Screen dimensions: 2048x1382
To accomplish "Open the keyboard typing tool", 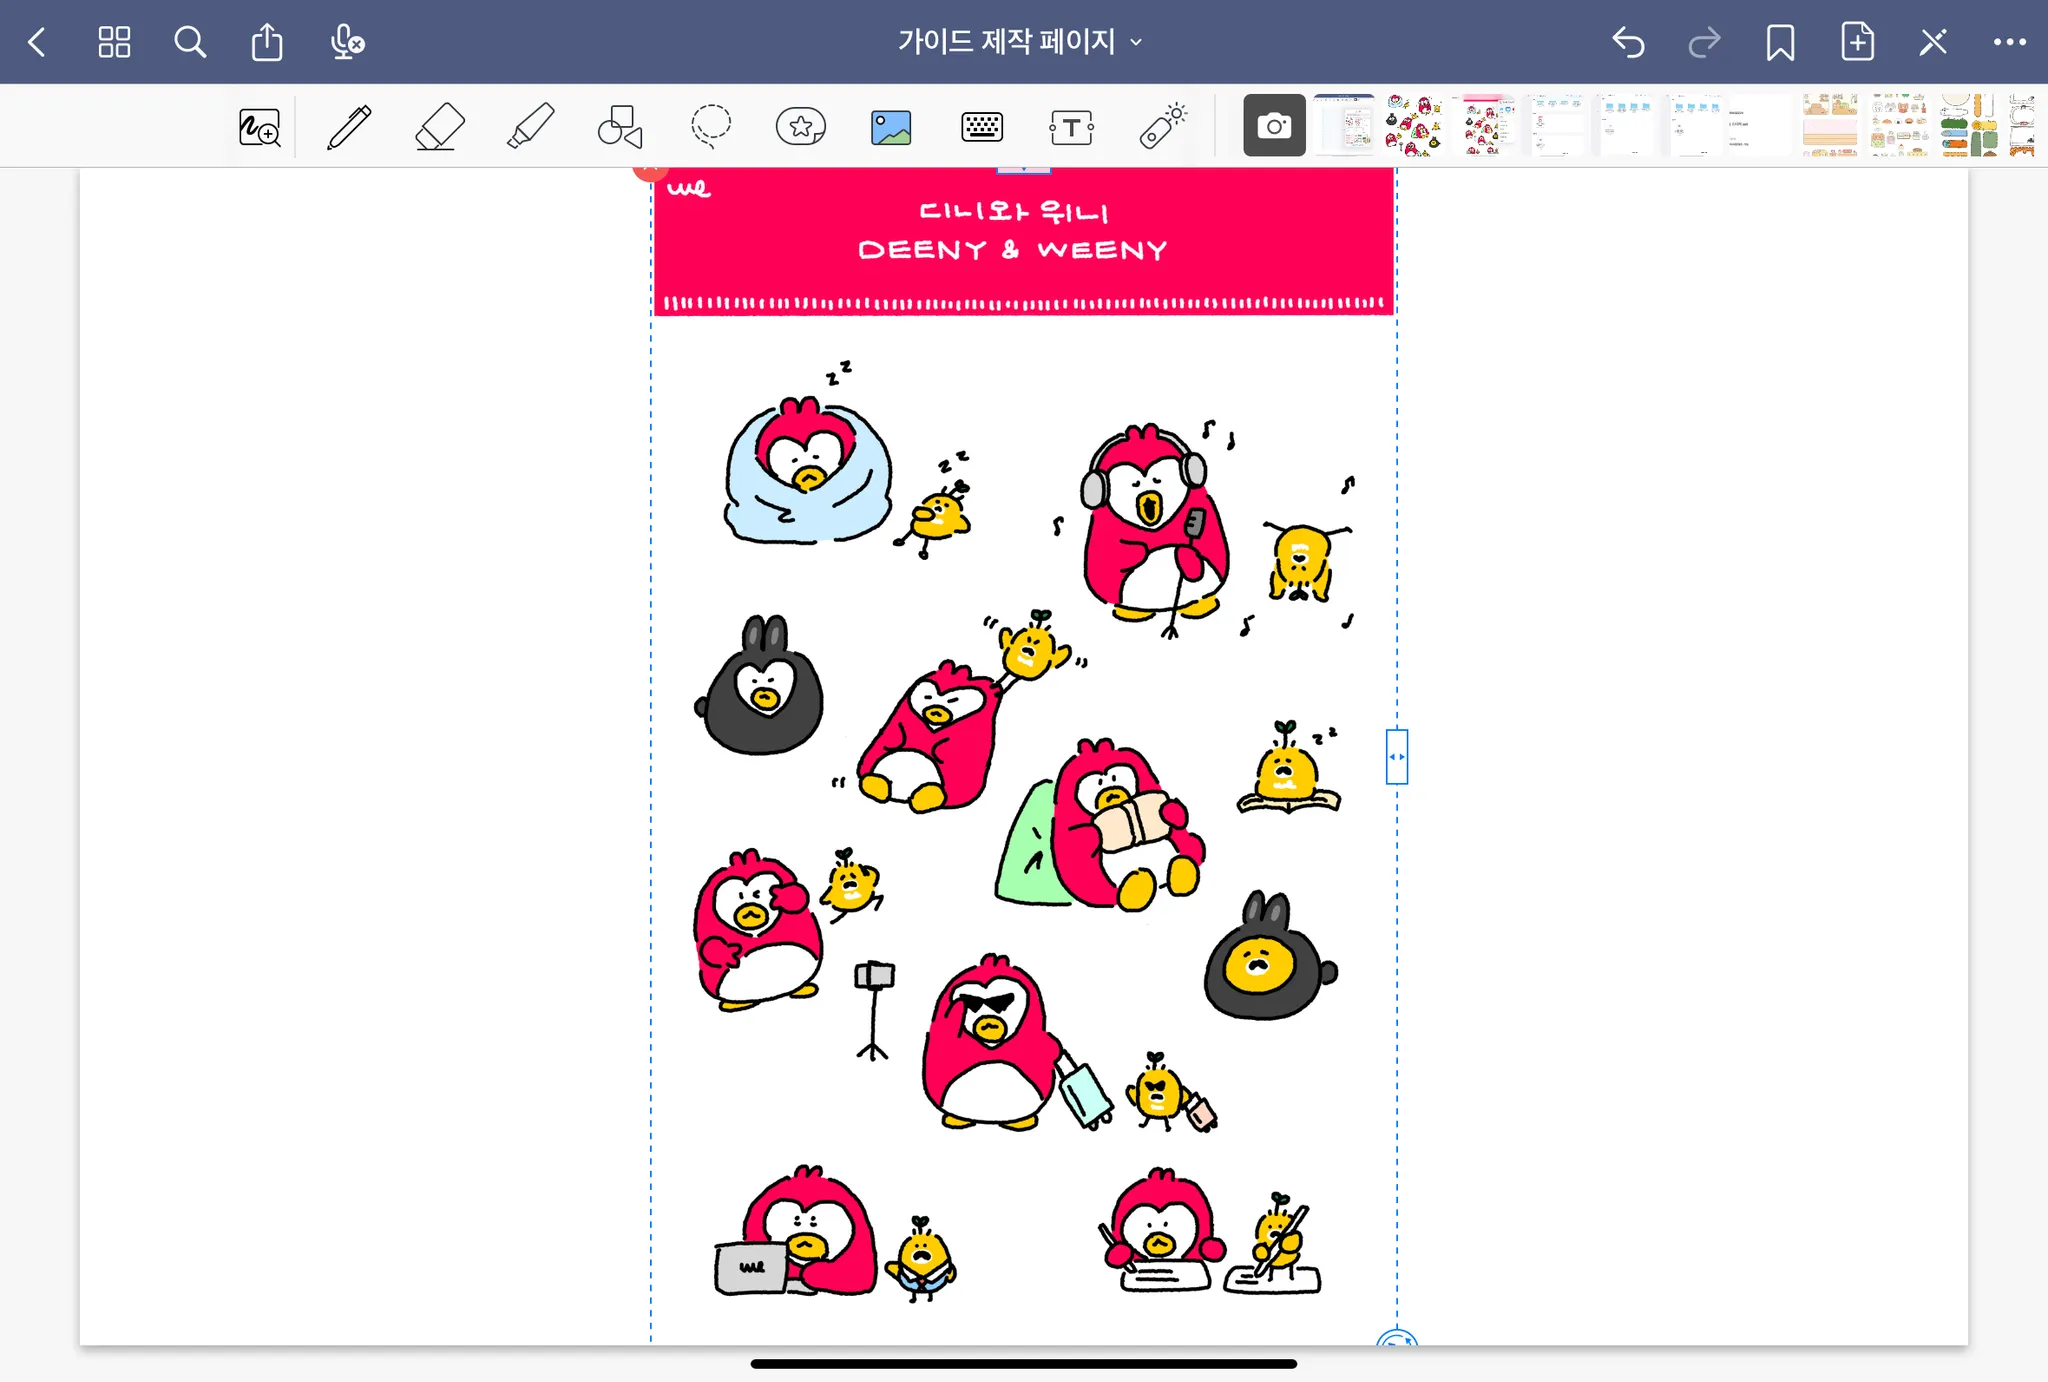I will 981,127.
